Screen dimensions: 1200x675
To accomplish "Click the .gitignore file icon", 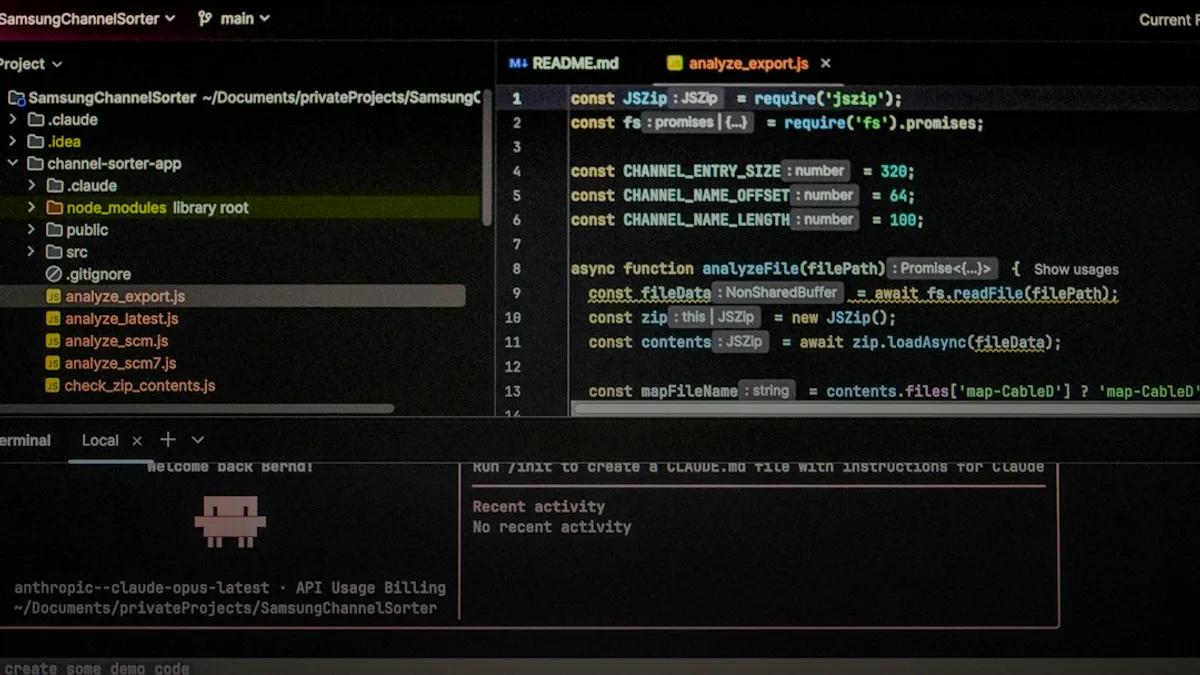I will coord(54,274).
